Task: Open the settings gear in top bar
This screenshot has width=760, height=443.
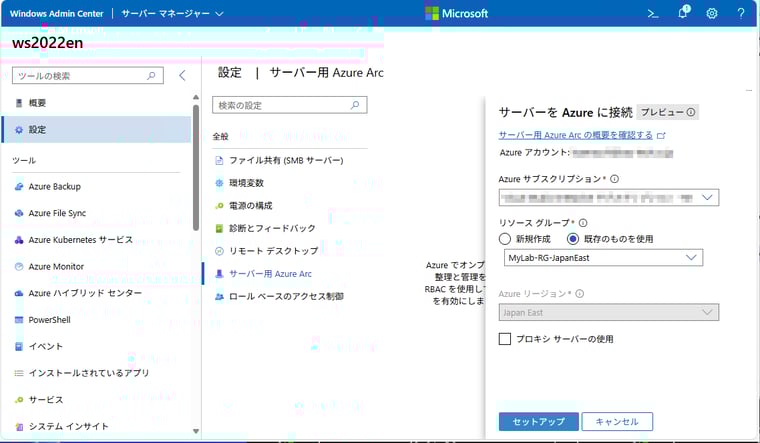Action: click(x=712, y=14)
